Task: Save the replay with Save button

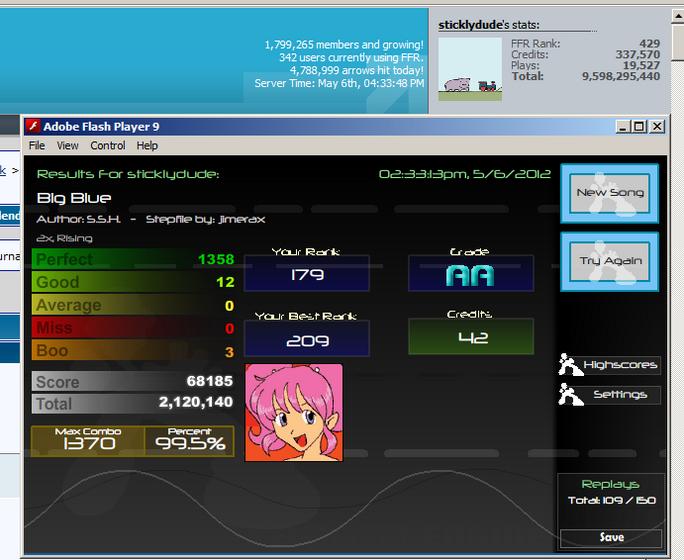Action: point(611,537)
